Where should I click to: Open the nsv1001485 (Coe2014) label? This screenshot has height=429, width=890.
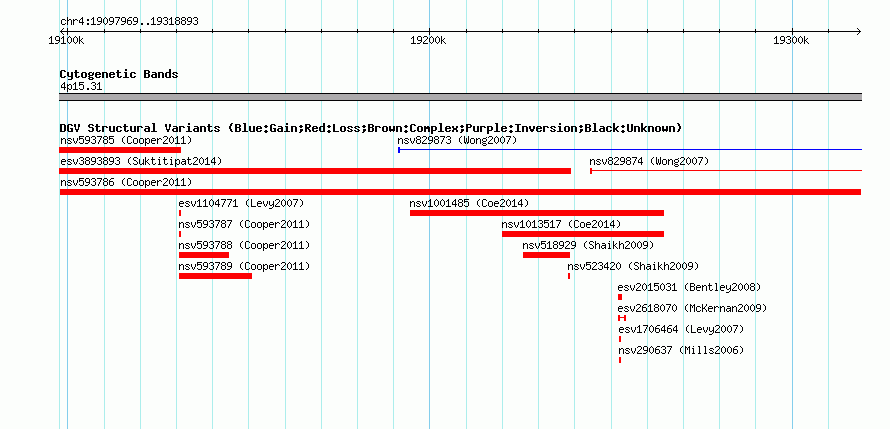(469, 203)
